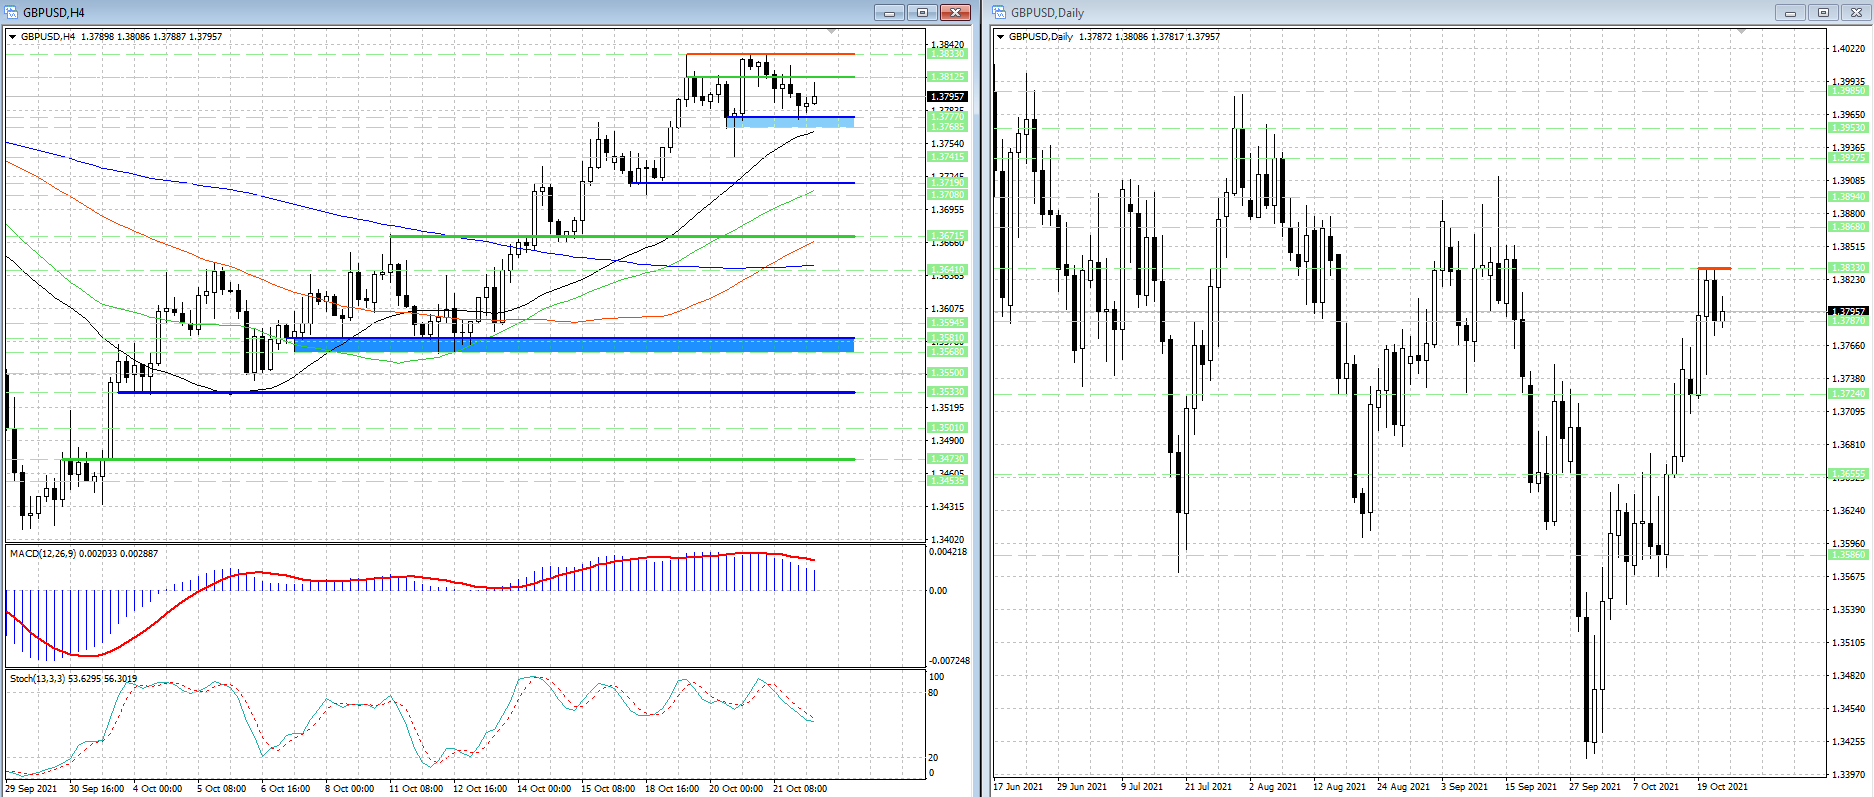Click the blue horizontal line at 1.35330 on H4
Viewport: 1874px width, 797px height.
pos(486,392)
